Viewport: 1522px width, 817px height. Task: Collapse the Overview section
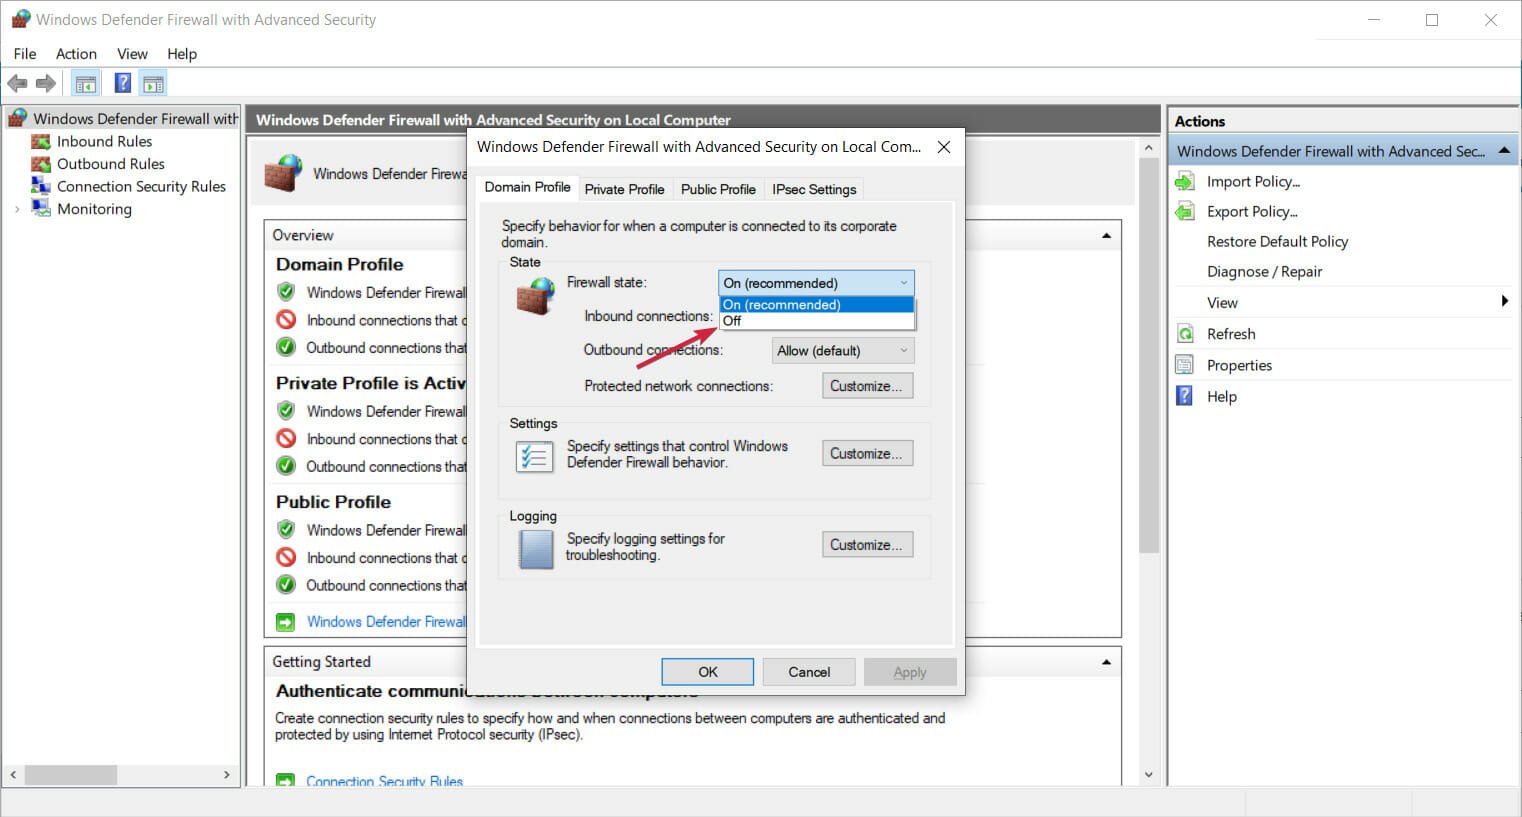(x=1106, y=236)
